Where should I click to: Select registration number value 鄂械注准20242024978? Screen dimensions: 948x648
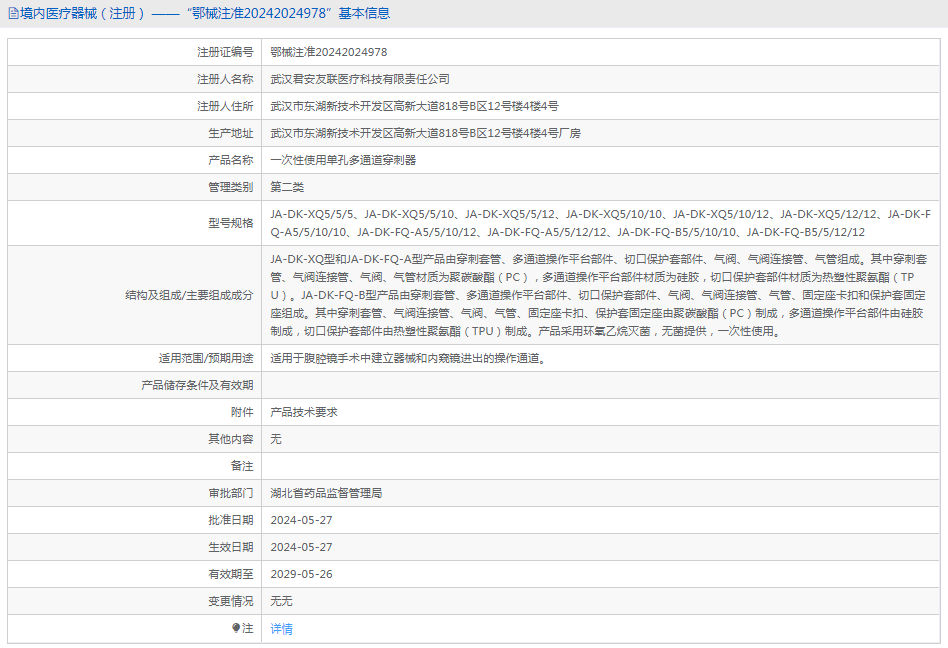[x=328, y=52]
